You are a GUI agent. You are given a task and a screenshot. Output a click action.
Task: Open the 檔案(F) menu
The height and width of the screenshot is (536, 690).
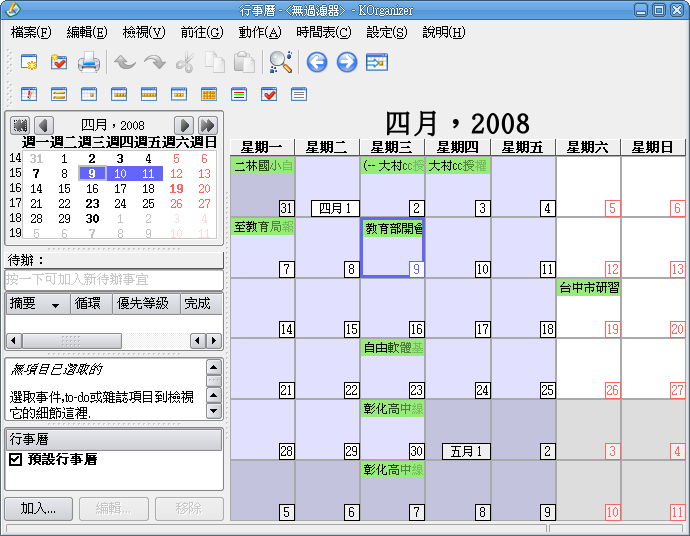click(31, 32)
